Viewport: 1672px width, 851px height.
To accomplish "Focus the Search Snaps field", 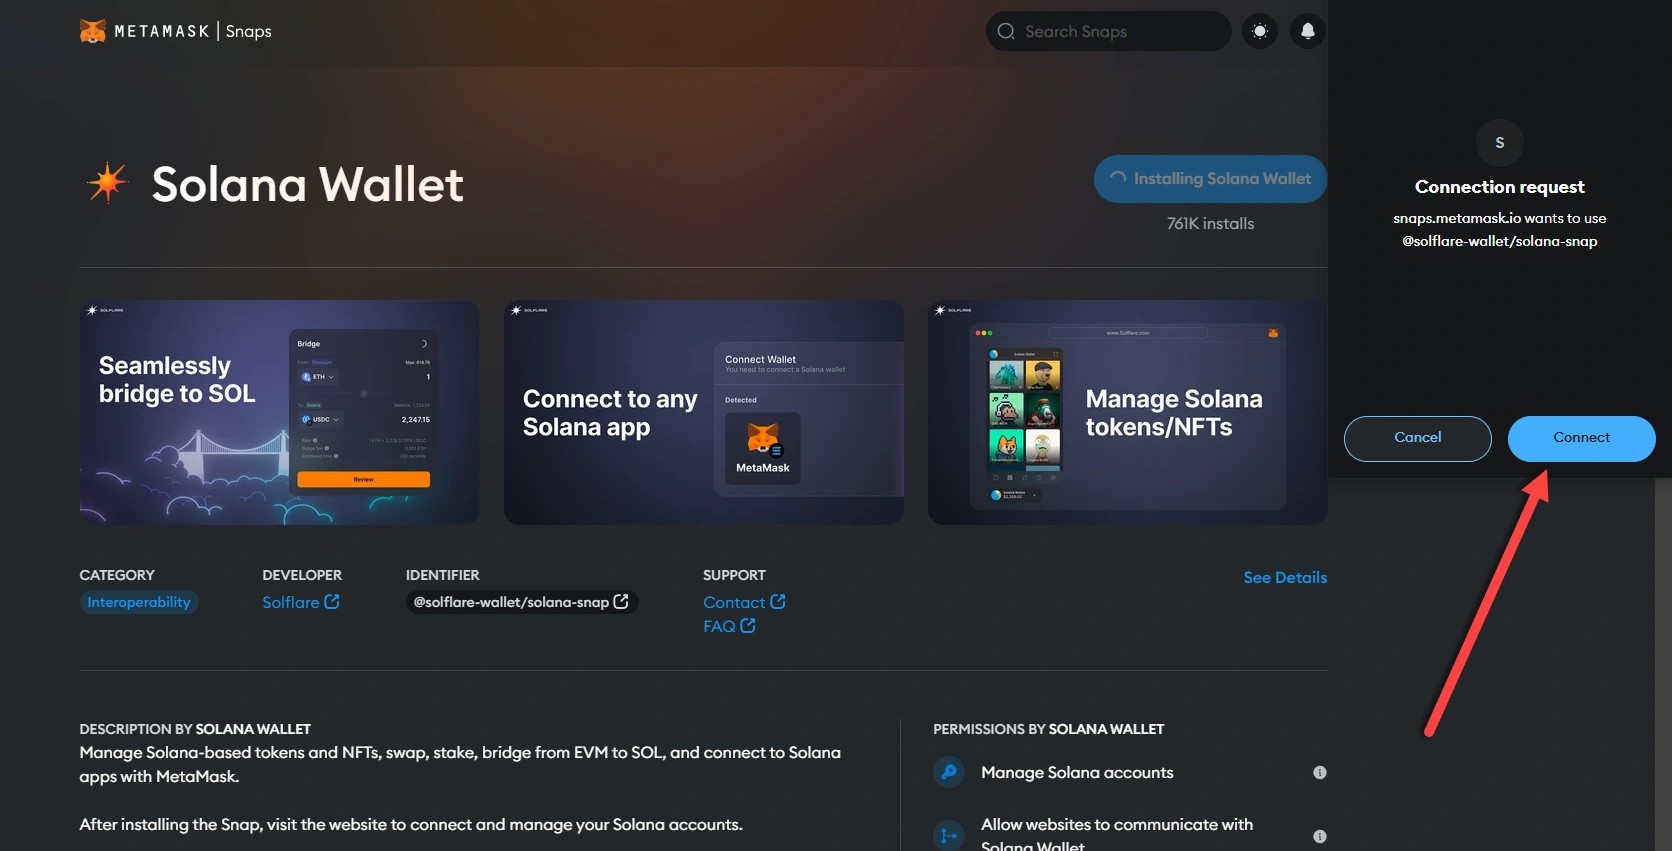I will [1108, 31].
